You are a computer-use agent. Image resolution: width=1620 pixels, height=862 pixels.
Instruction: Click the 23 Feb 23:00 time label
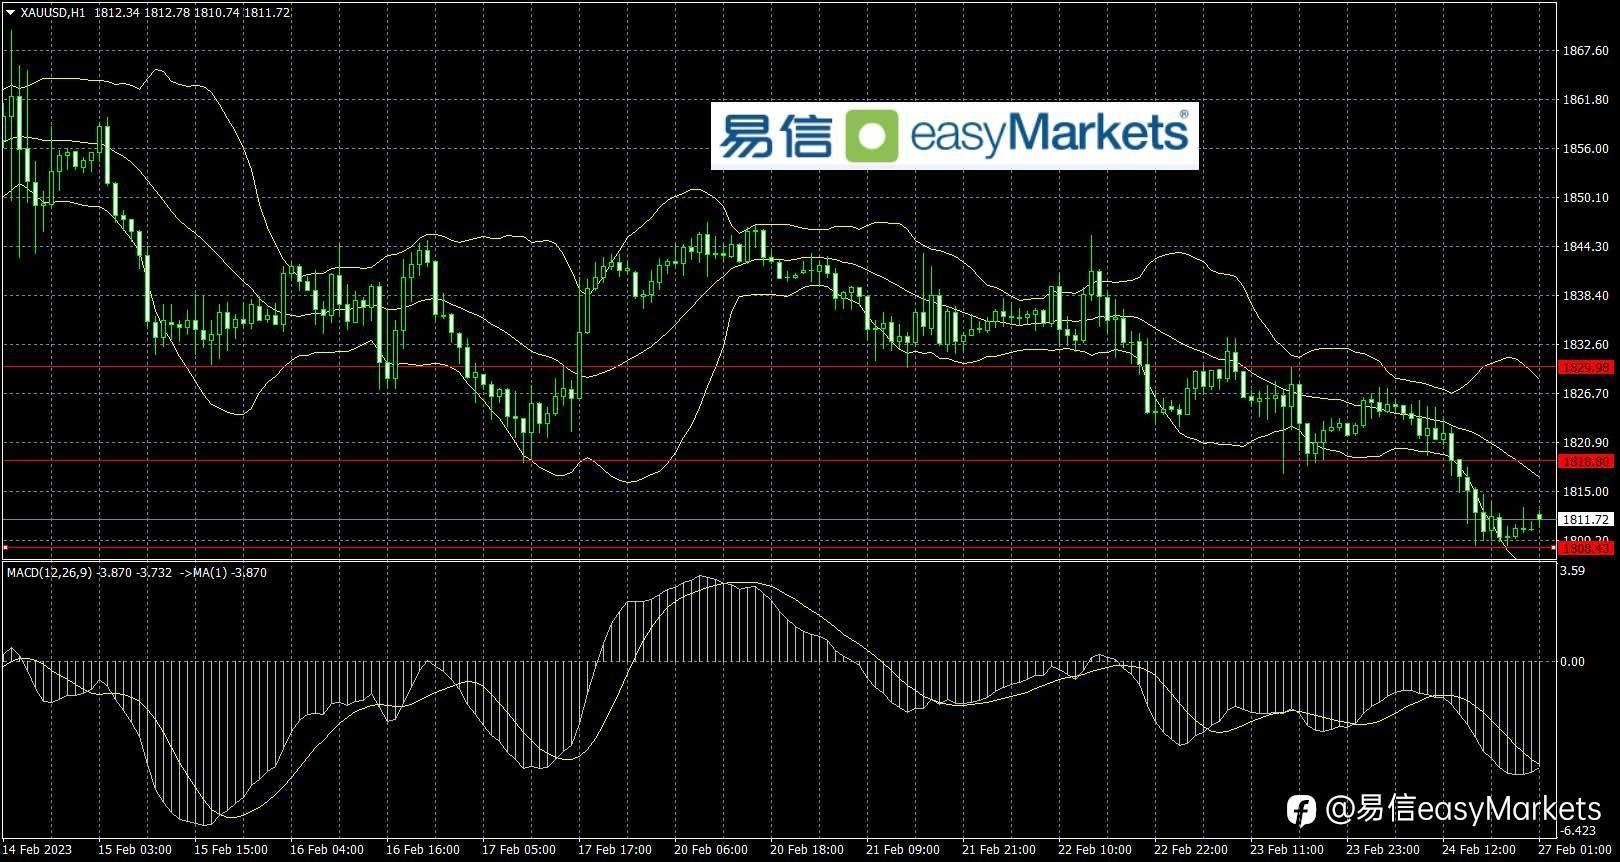tap(1383, 850)
